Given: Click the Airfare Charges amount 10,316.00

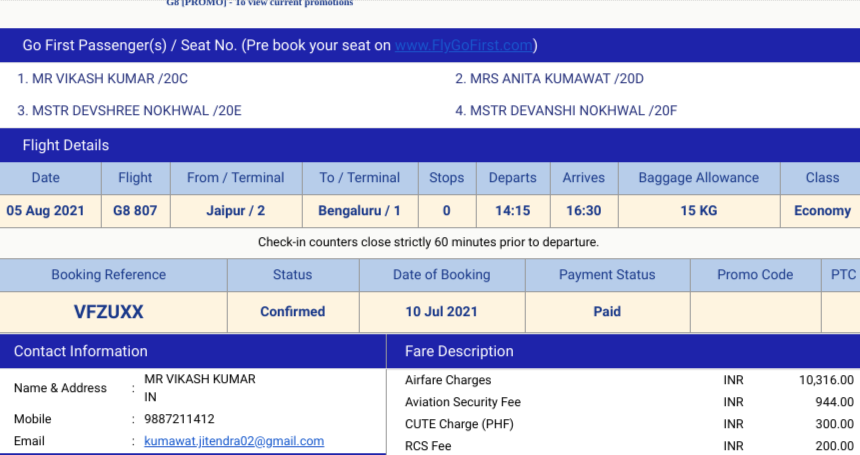Looking at the screenshot, I should tap(826, 380).
